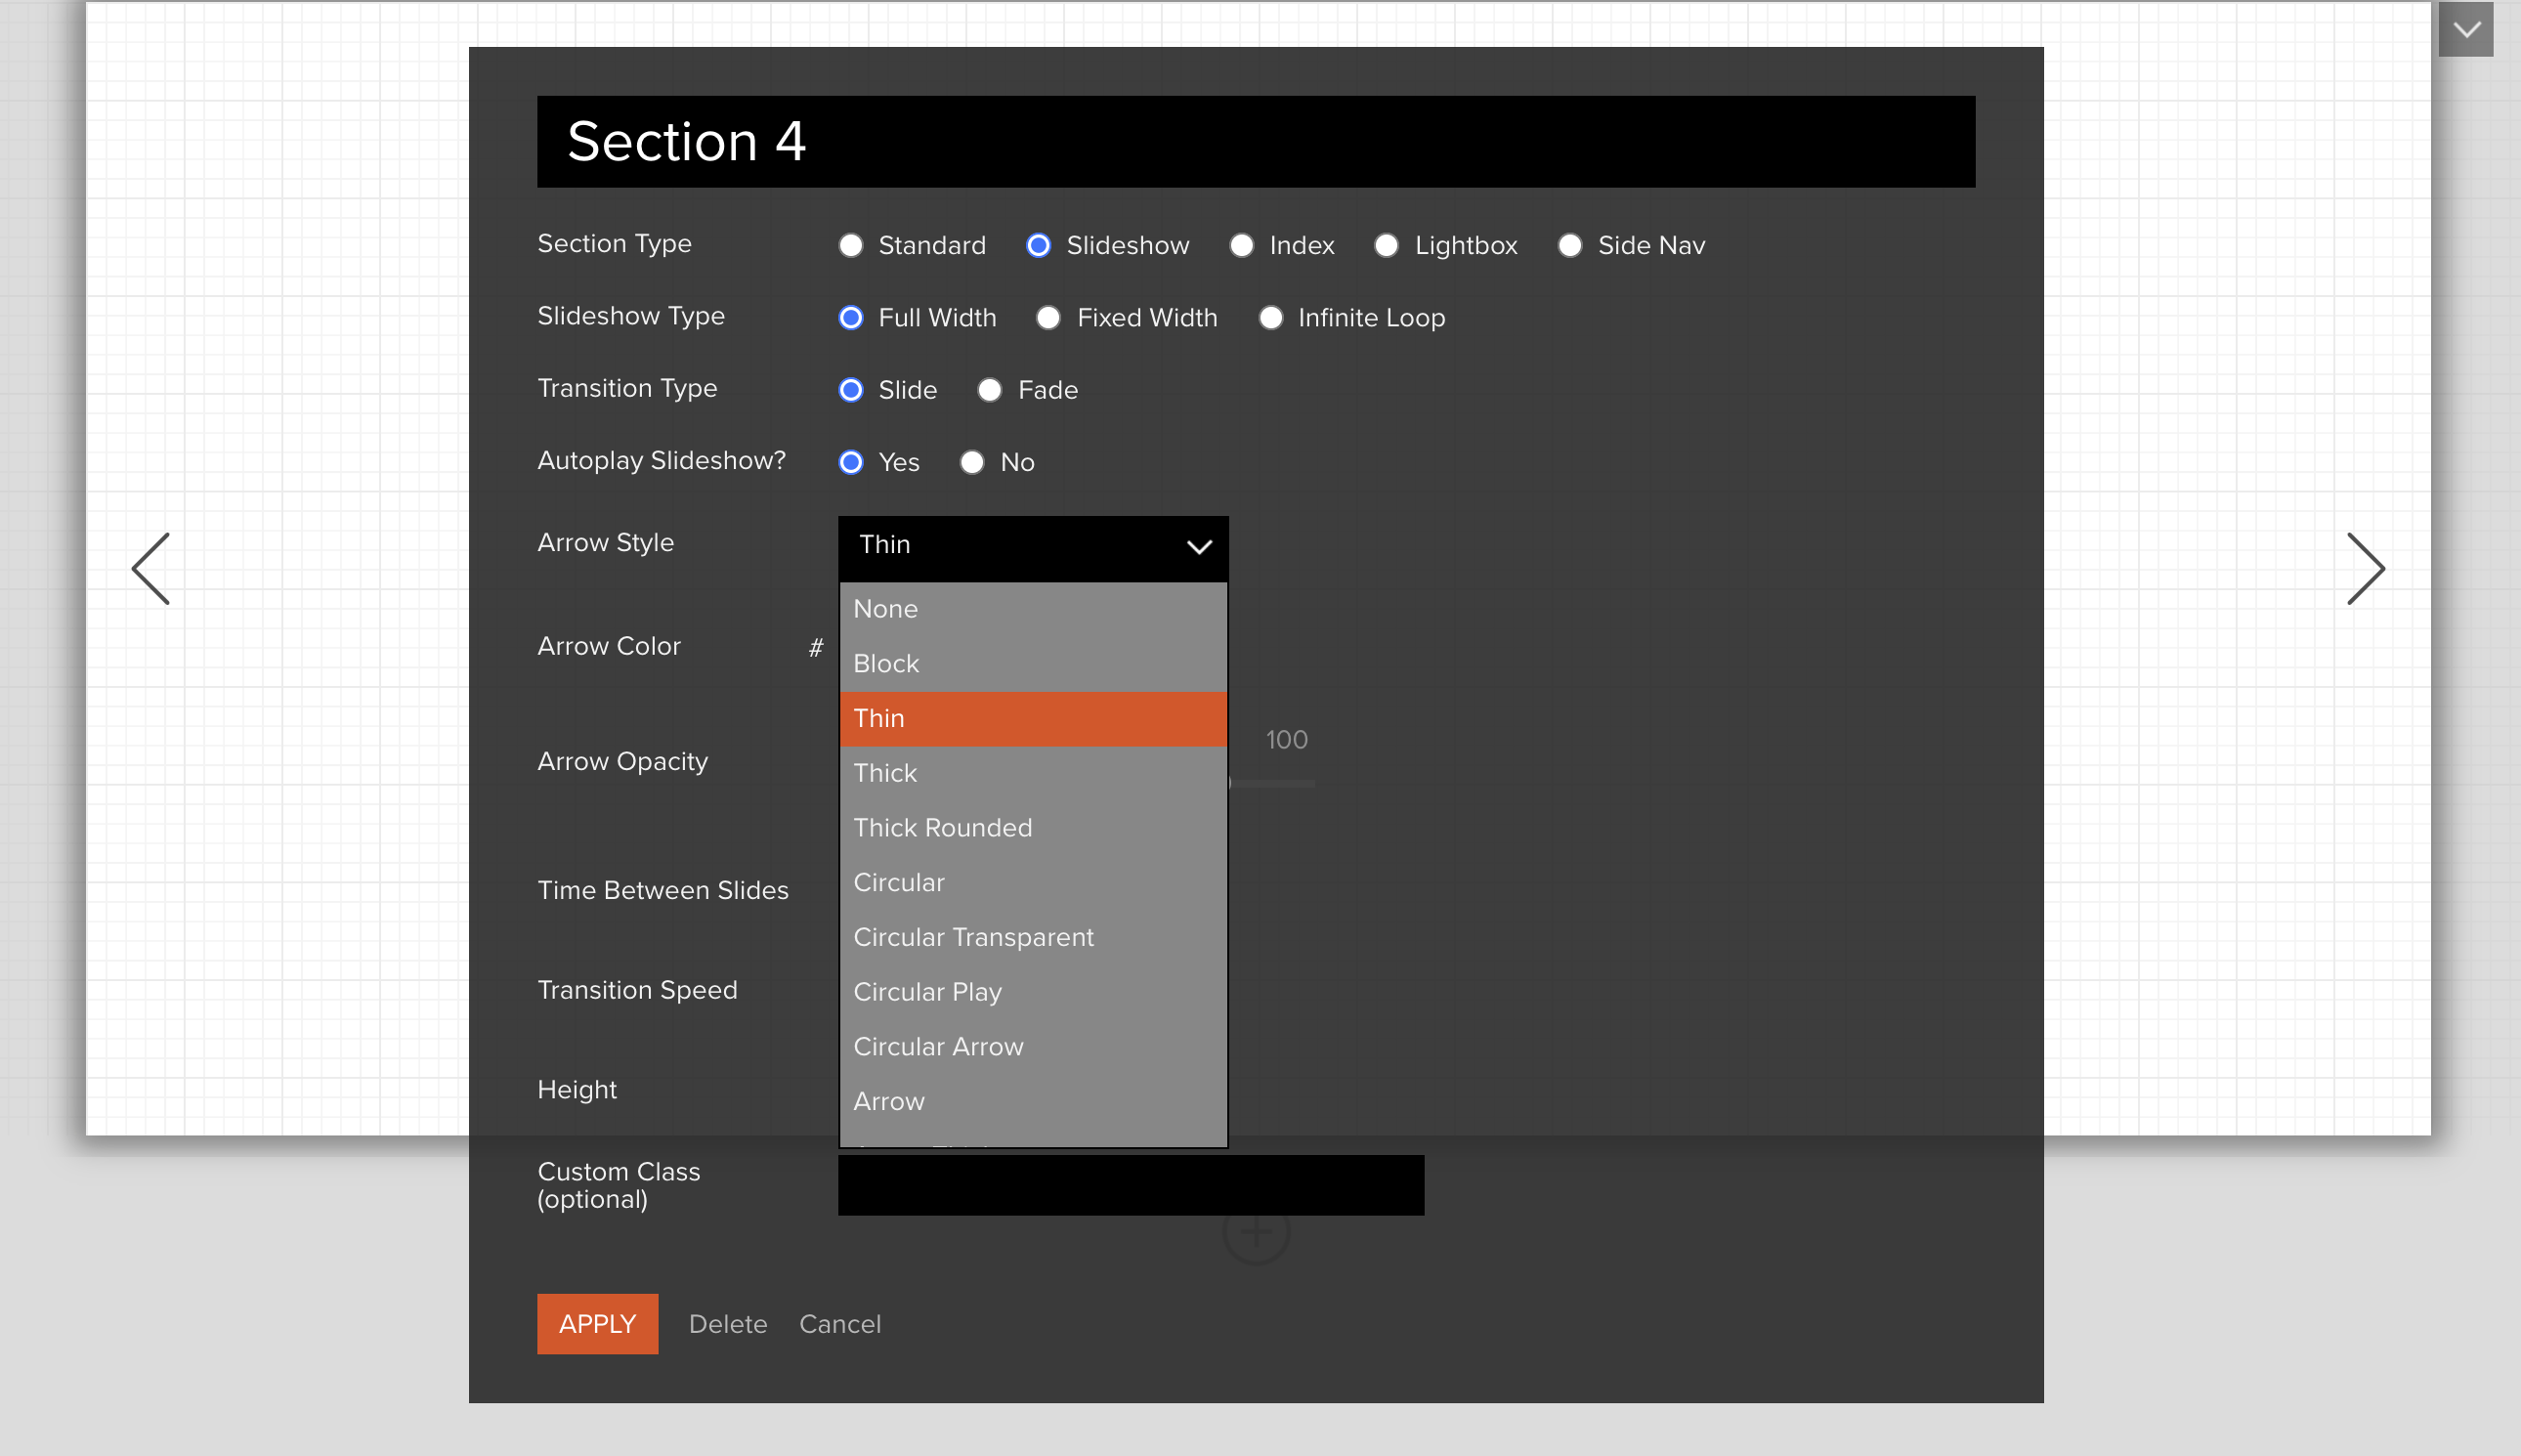2521x1456 pixels.
Task: Select Lightbox as the section type
Action: point(1387,244)
